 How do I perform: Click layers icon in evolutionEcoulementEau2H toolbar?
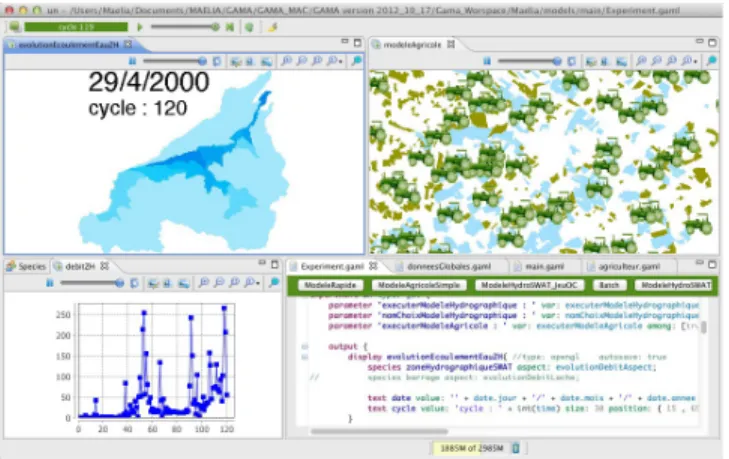(236, 61)
